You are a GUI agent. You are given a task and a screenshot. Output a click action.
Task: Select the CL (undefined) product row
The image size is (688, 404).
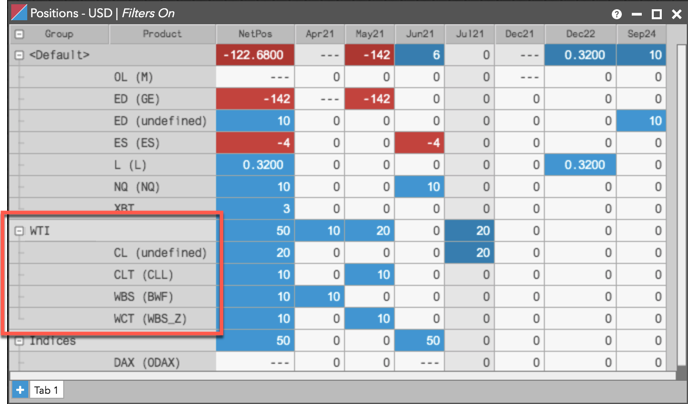coord(160,253)
